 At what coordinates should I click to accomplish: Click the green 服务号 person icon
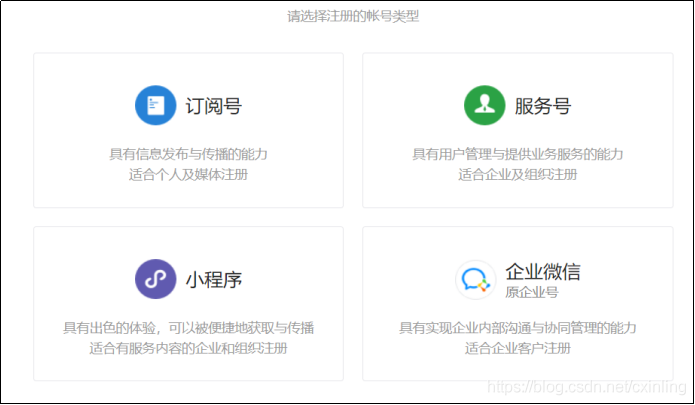[484, 105]
